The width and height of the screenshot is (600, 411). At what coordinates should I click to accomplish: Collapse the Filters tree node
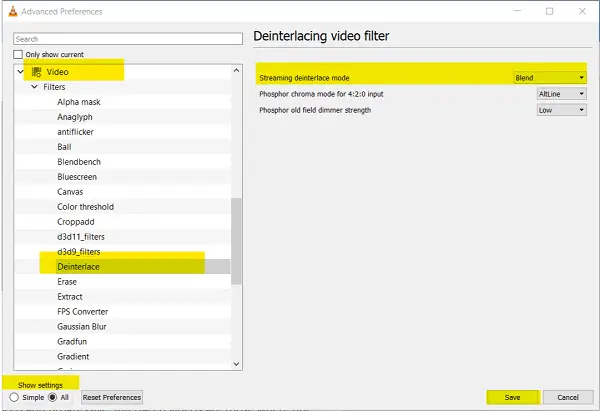tap(33, 87)
